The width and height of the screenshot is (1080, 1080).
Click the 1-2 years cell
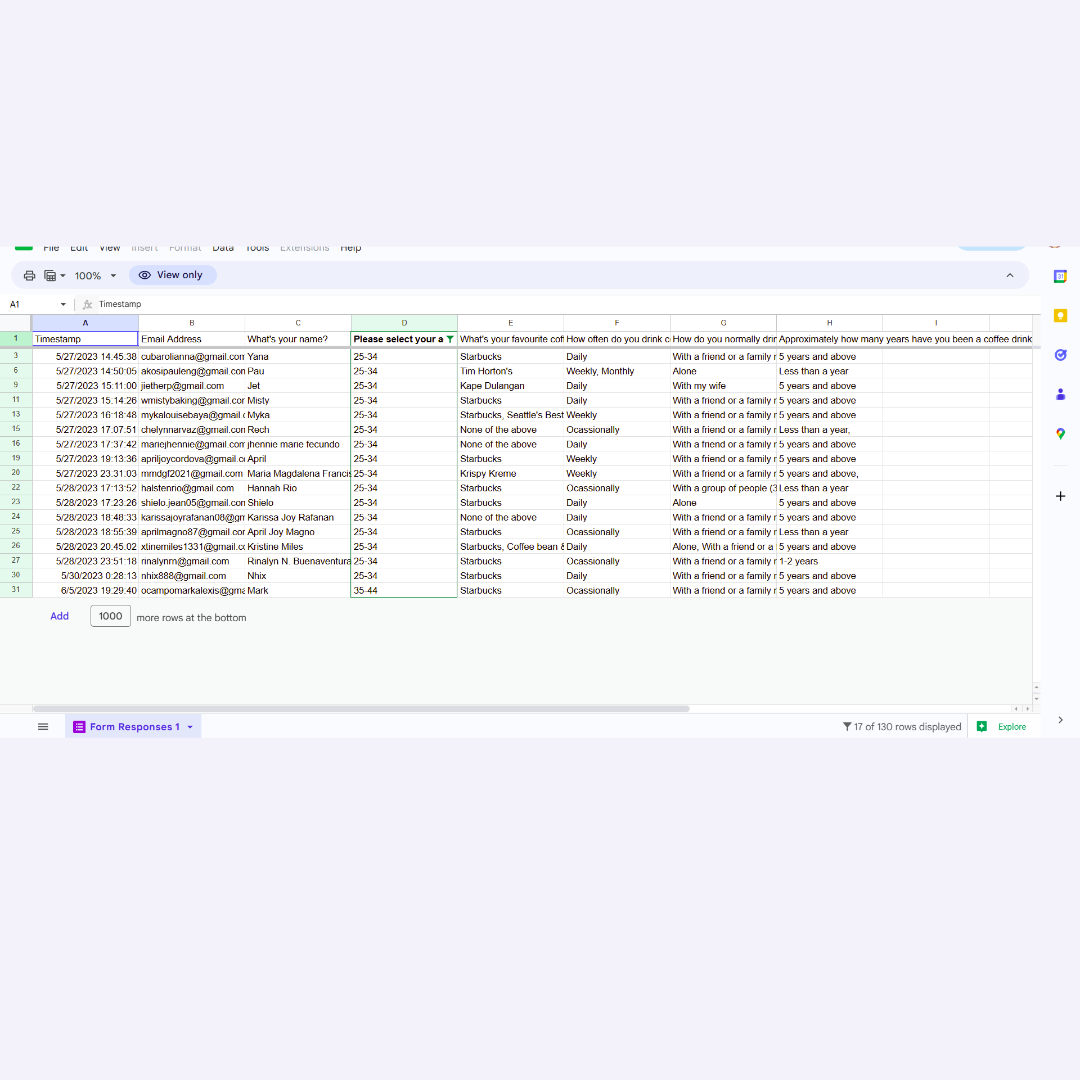[x=829, y=561]
